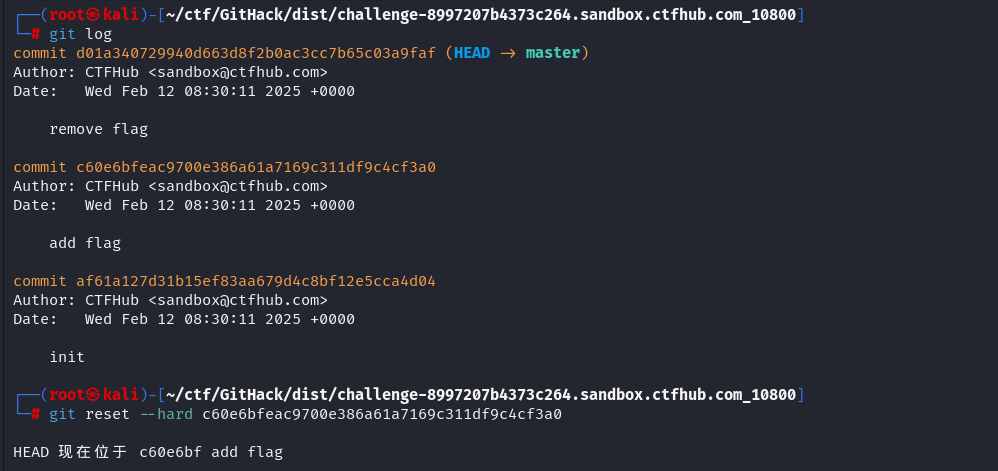Click the arrow between HEAD and master

tap(508, 53)
